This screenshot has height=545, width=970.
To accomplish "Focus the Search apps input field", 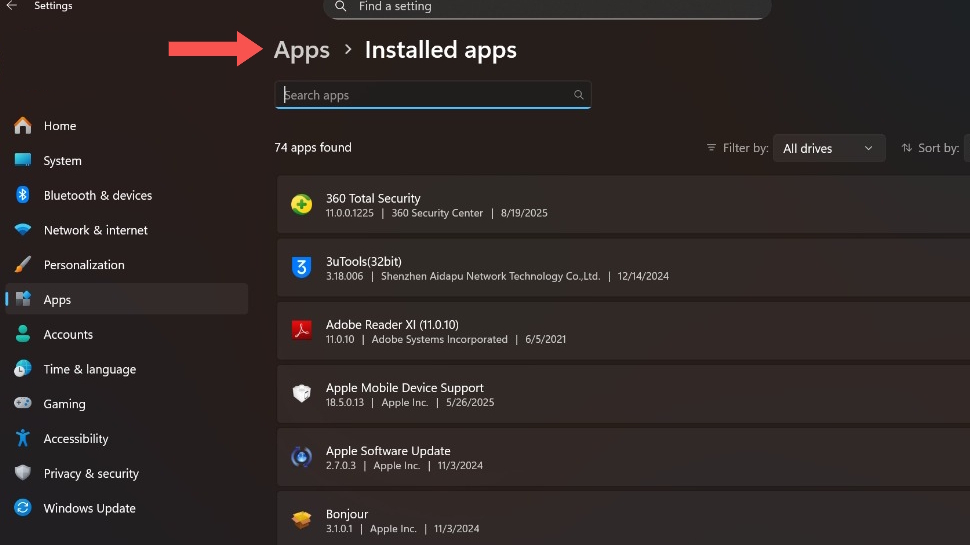I will coord(432,95).
